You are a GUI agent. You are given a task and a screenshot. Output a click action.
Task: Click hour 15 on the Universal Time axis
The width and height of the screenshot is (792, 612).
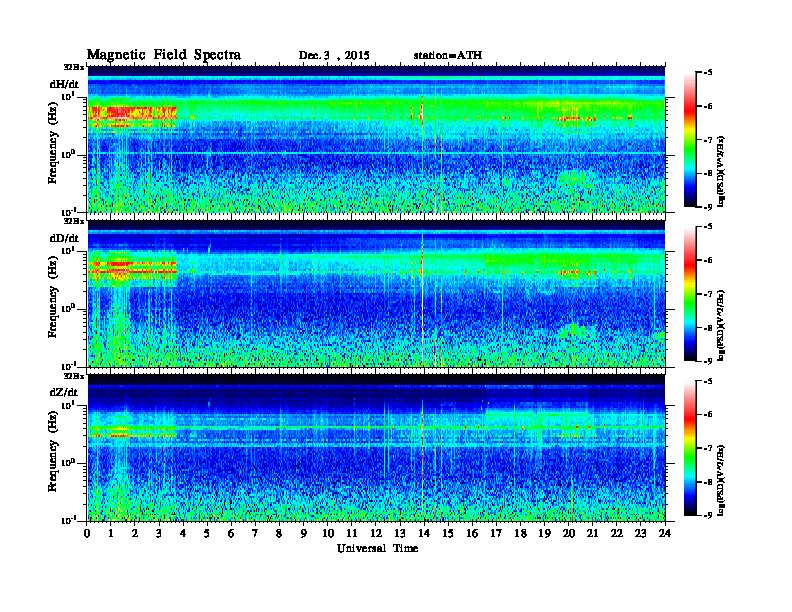(449, 533)
